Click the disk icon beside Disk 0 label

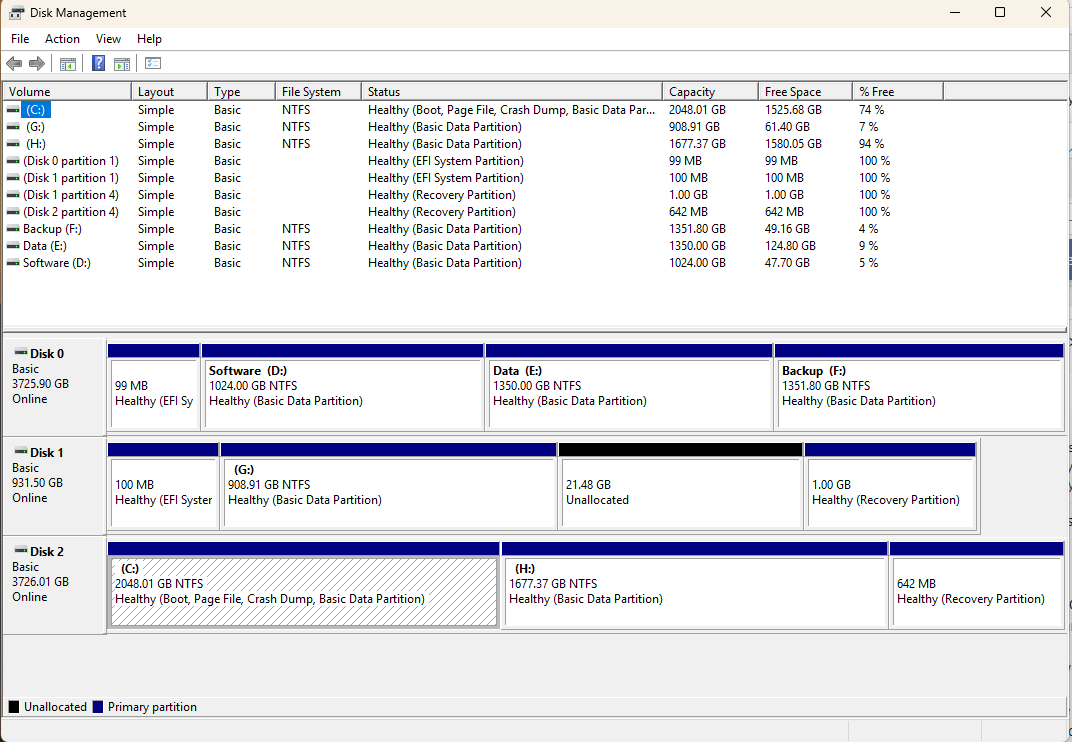[x=21, y=353]
